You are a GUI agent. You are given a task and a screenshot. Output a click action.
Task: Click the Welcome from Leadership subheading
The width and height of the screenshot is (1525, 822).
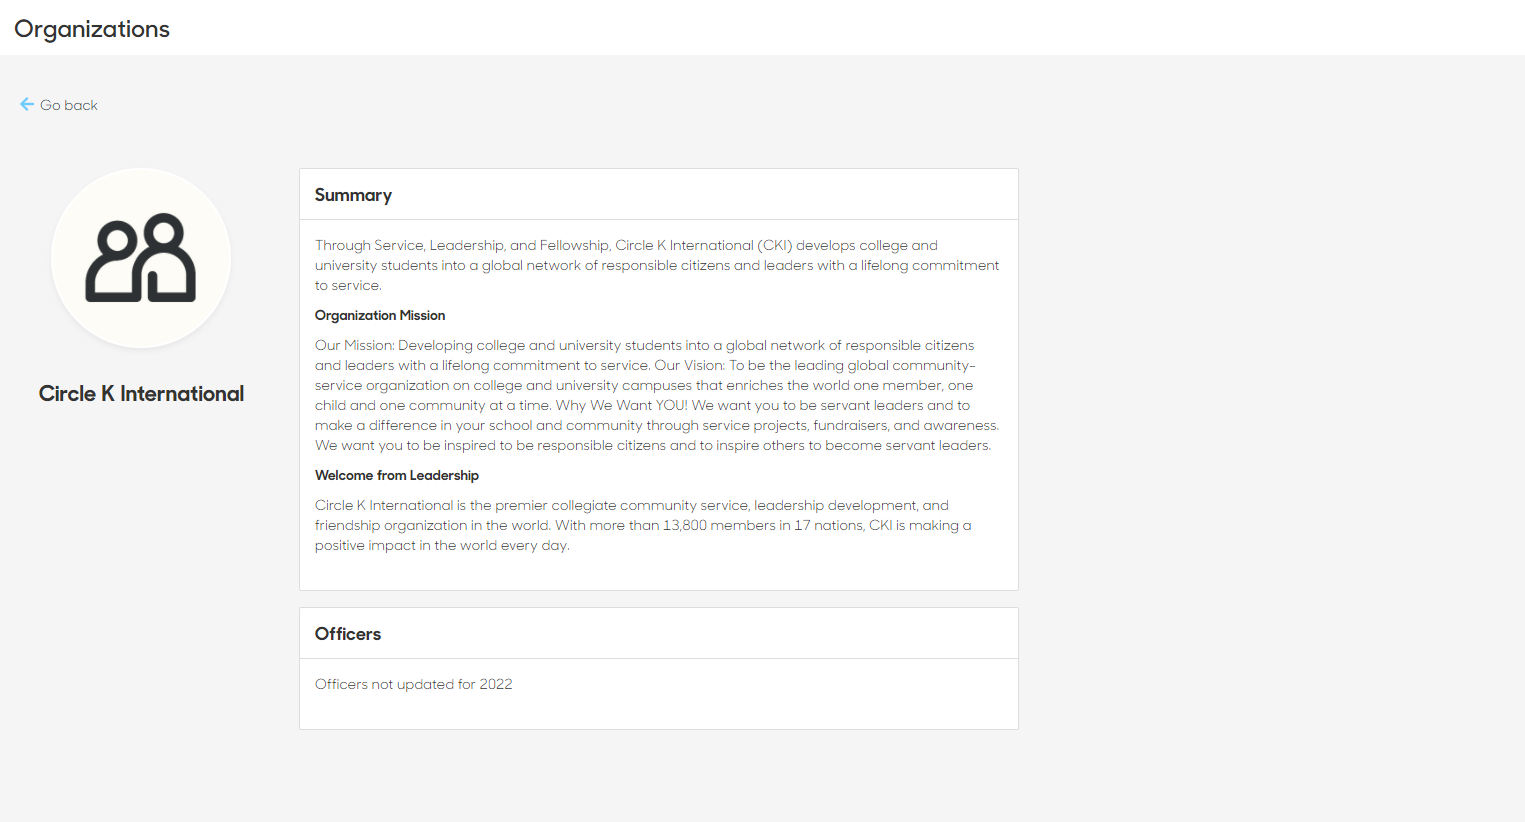[x=397, y=475]
